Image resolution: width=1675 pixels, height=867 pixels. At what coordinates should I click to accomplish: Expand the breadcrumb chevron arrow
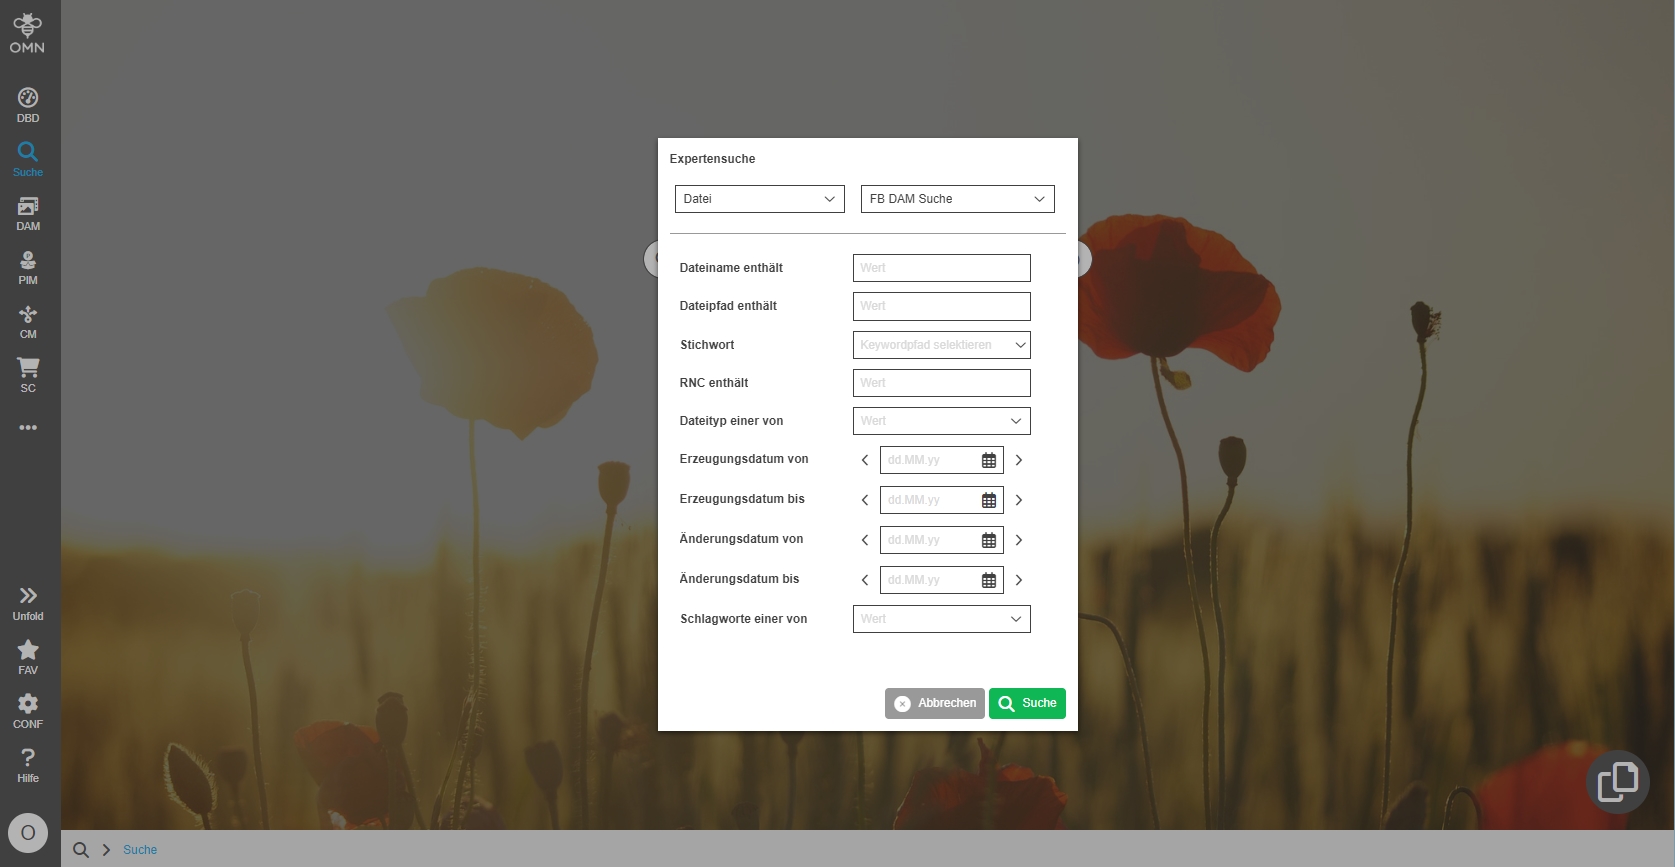[x=106, y=850]
